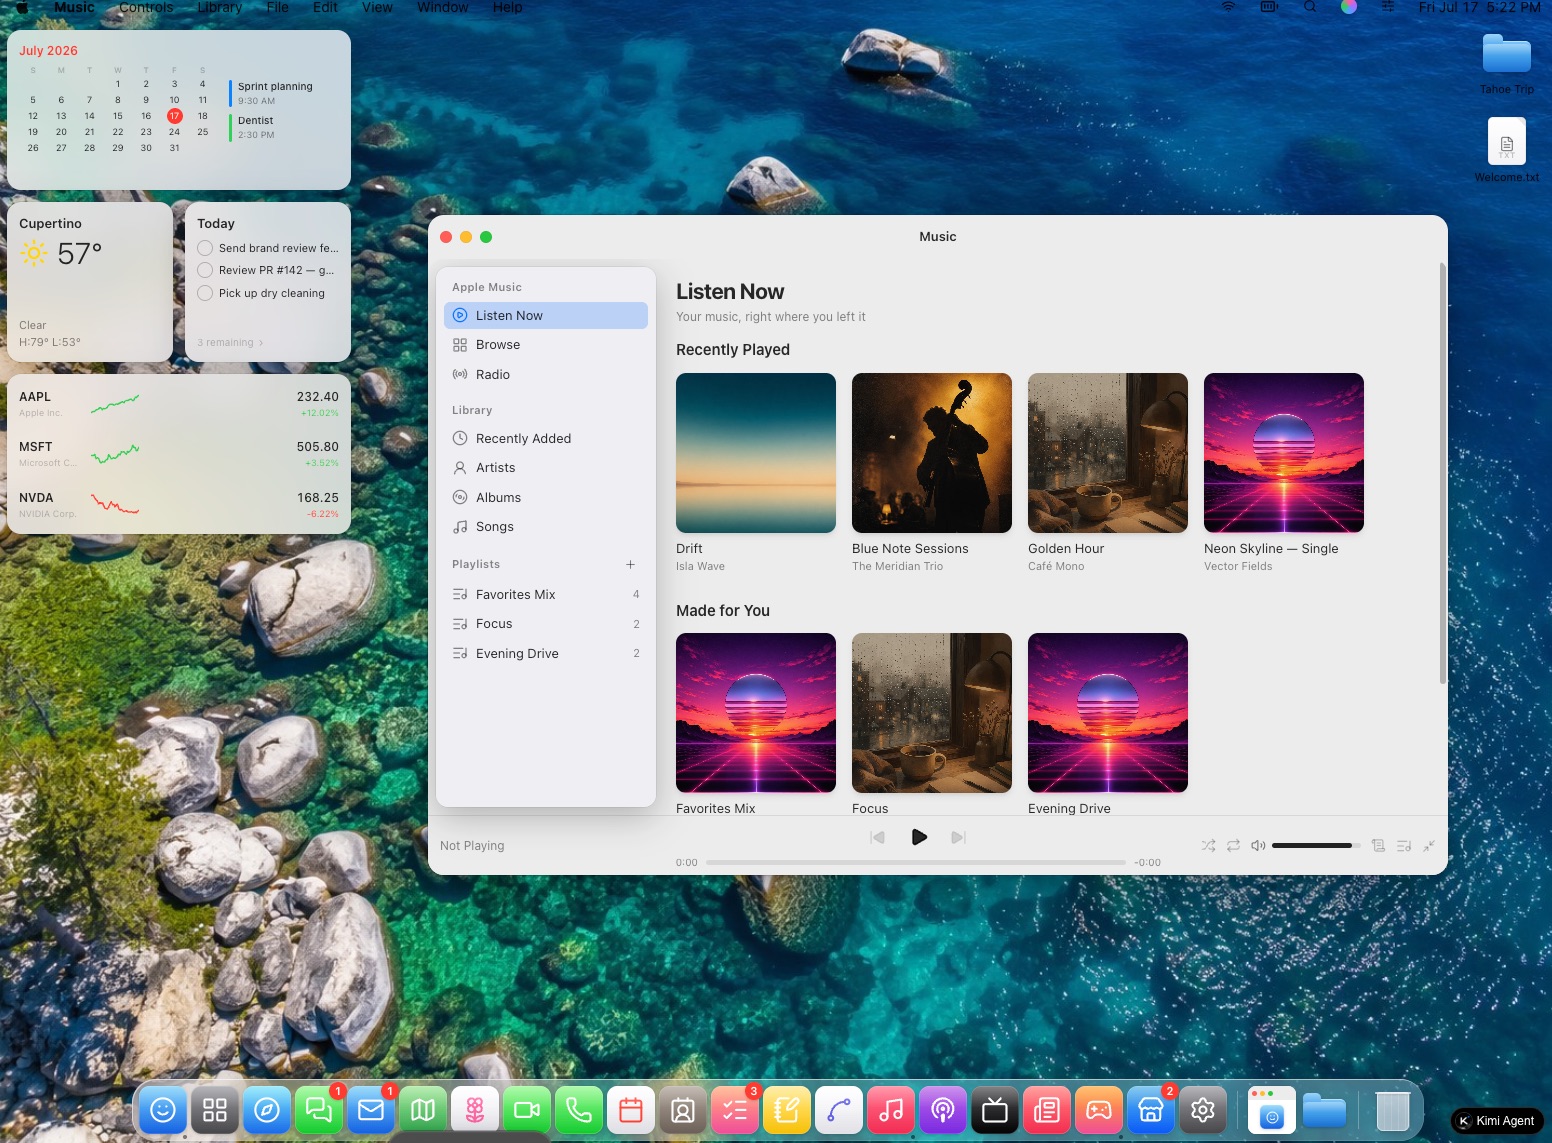The width and height of the screenshot is (1552, 1143).
Task: Open the Evening Drive playlist in the sidebar
Action: tap(546, 653)
